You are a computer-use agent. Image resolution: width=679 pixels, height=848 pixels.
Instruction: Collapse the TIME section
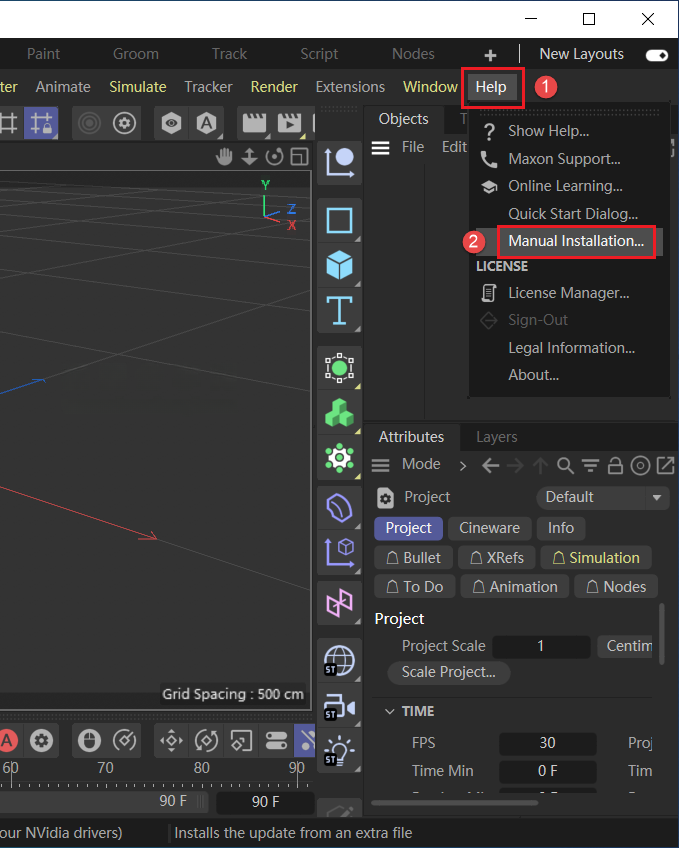tap(390, 712)
